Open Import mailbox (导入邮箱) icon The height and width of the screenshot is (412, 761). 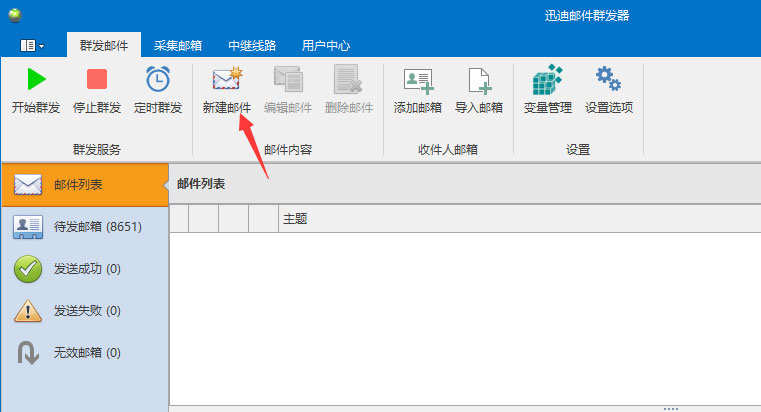point(479,81)
